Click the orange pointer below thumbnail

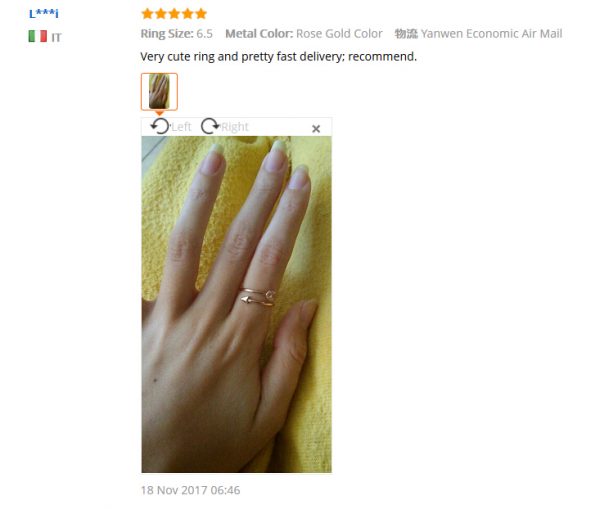[x=159, y=113]
